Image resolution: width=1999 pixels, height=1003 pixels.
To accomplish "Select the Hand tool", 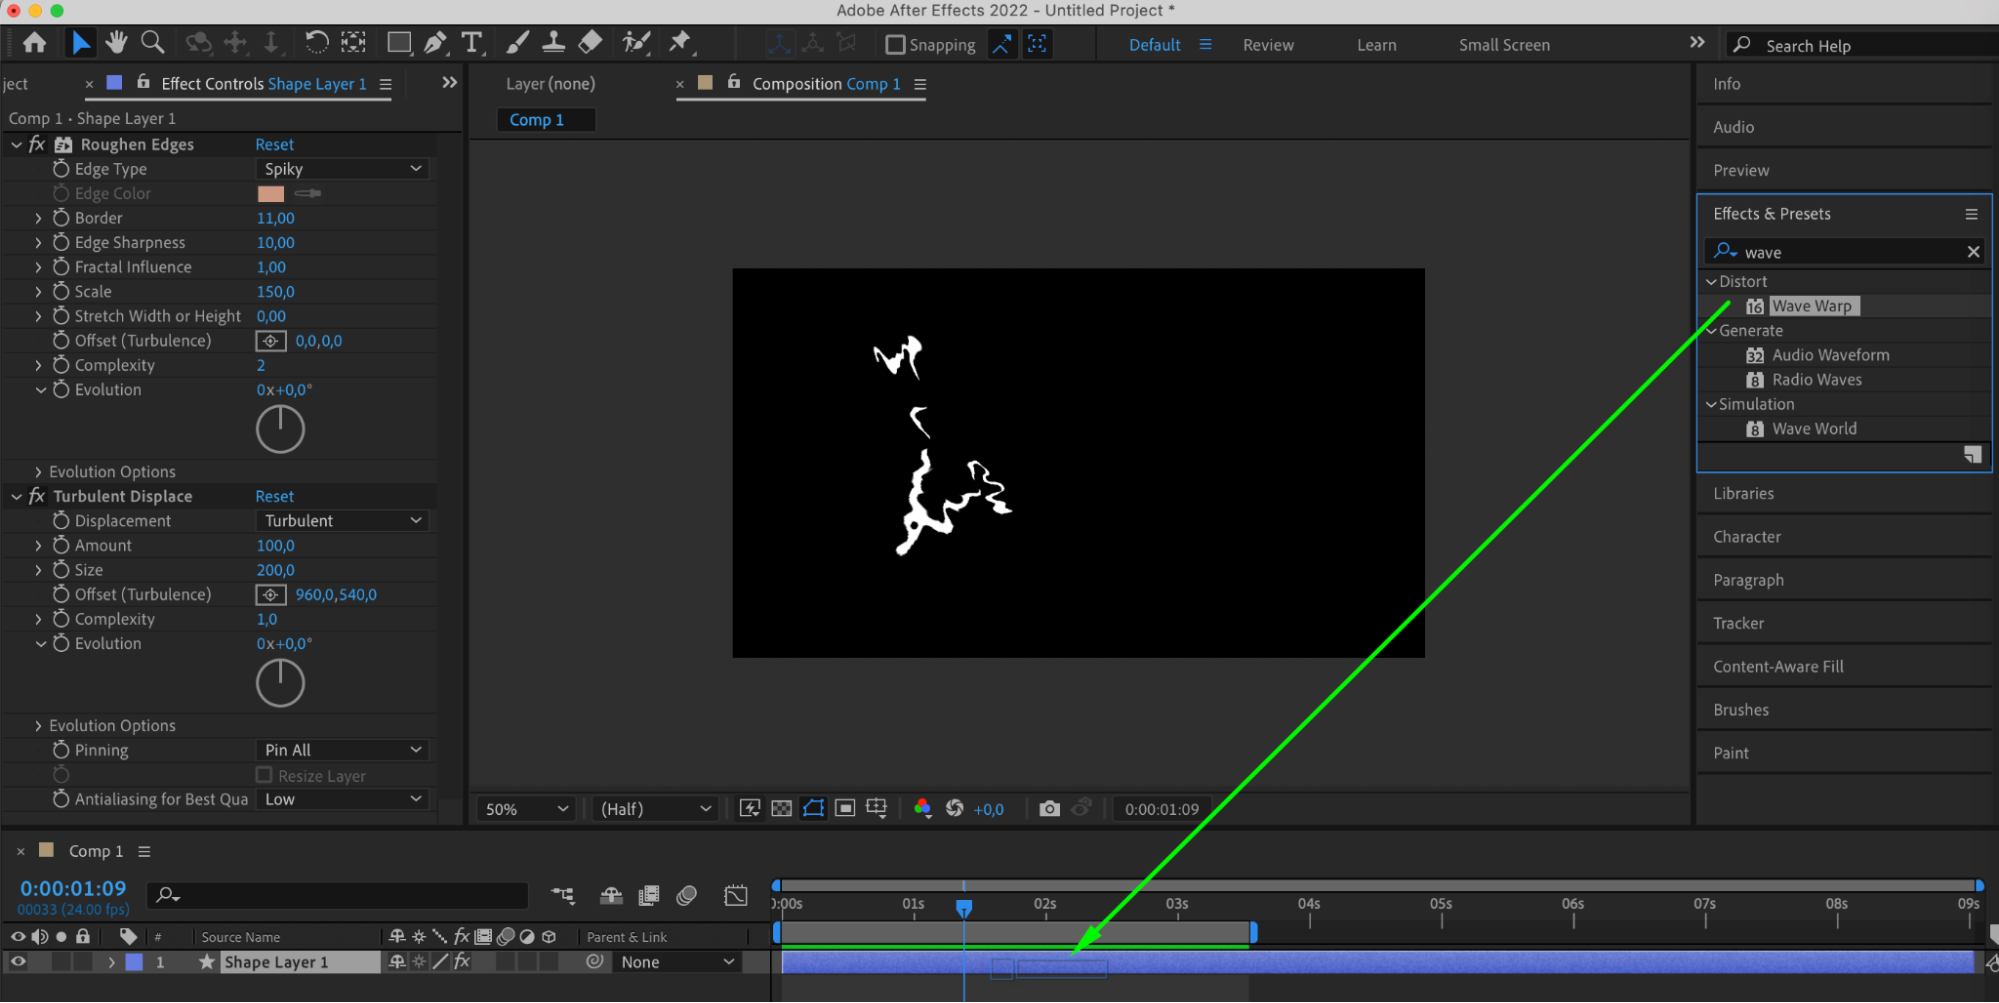I will coord(117,42).
